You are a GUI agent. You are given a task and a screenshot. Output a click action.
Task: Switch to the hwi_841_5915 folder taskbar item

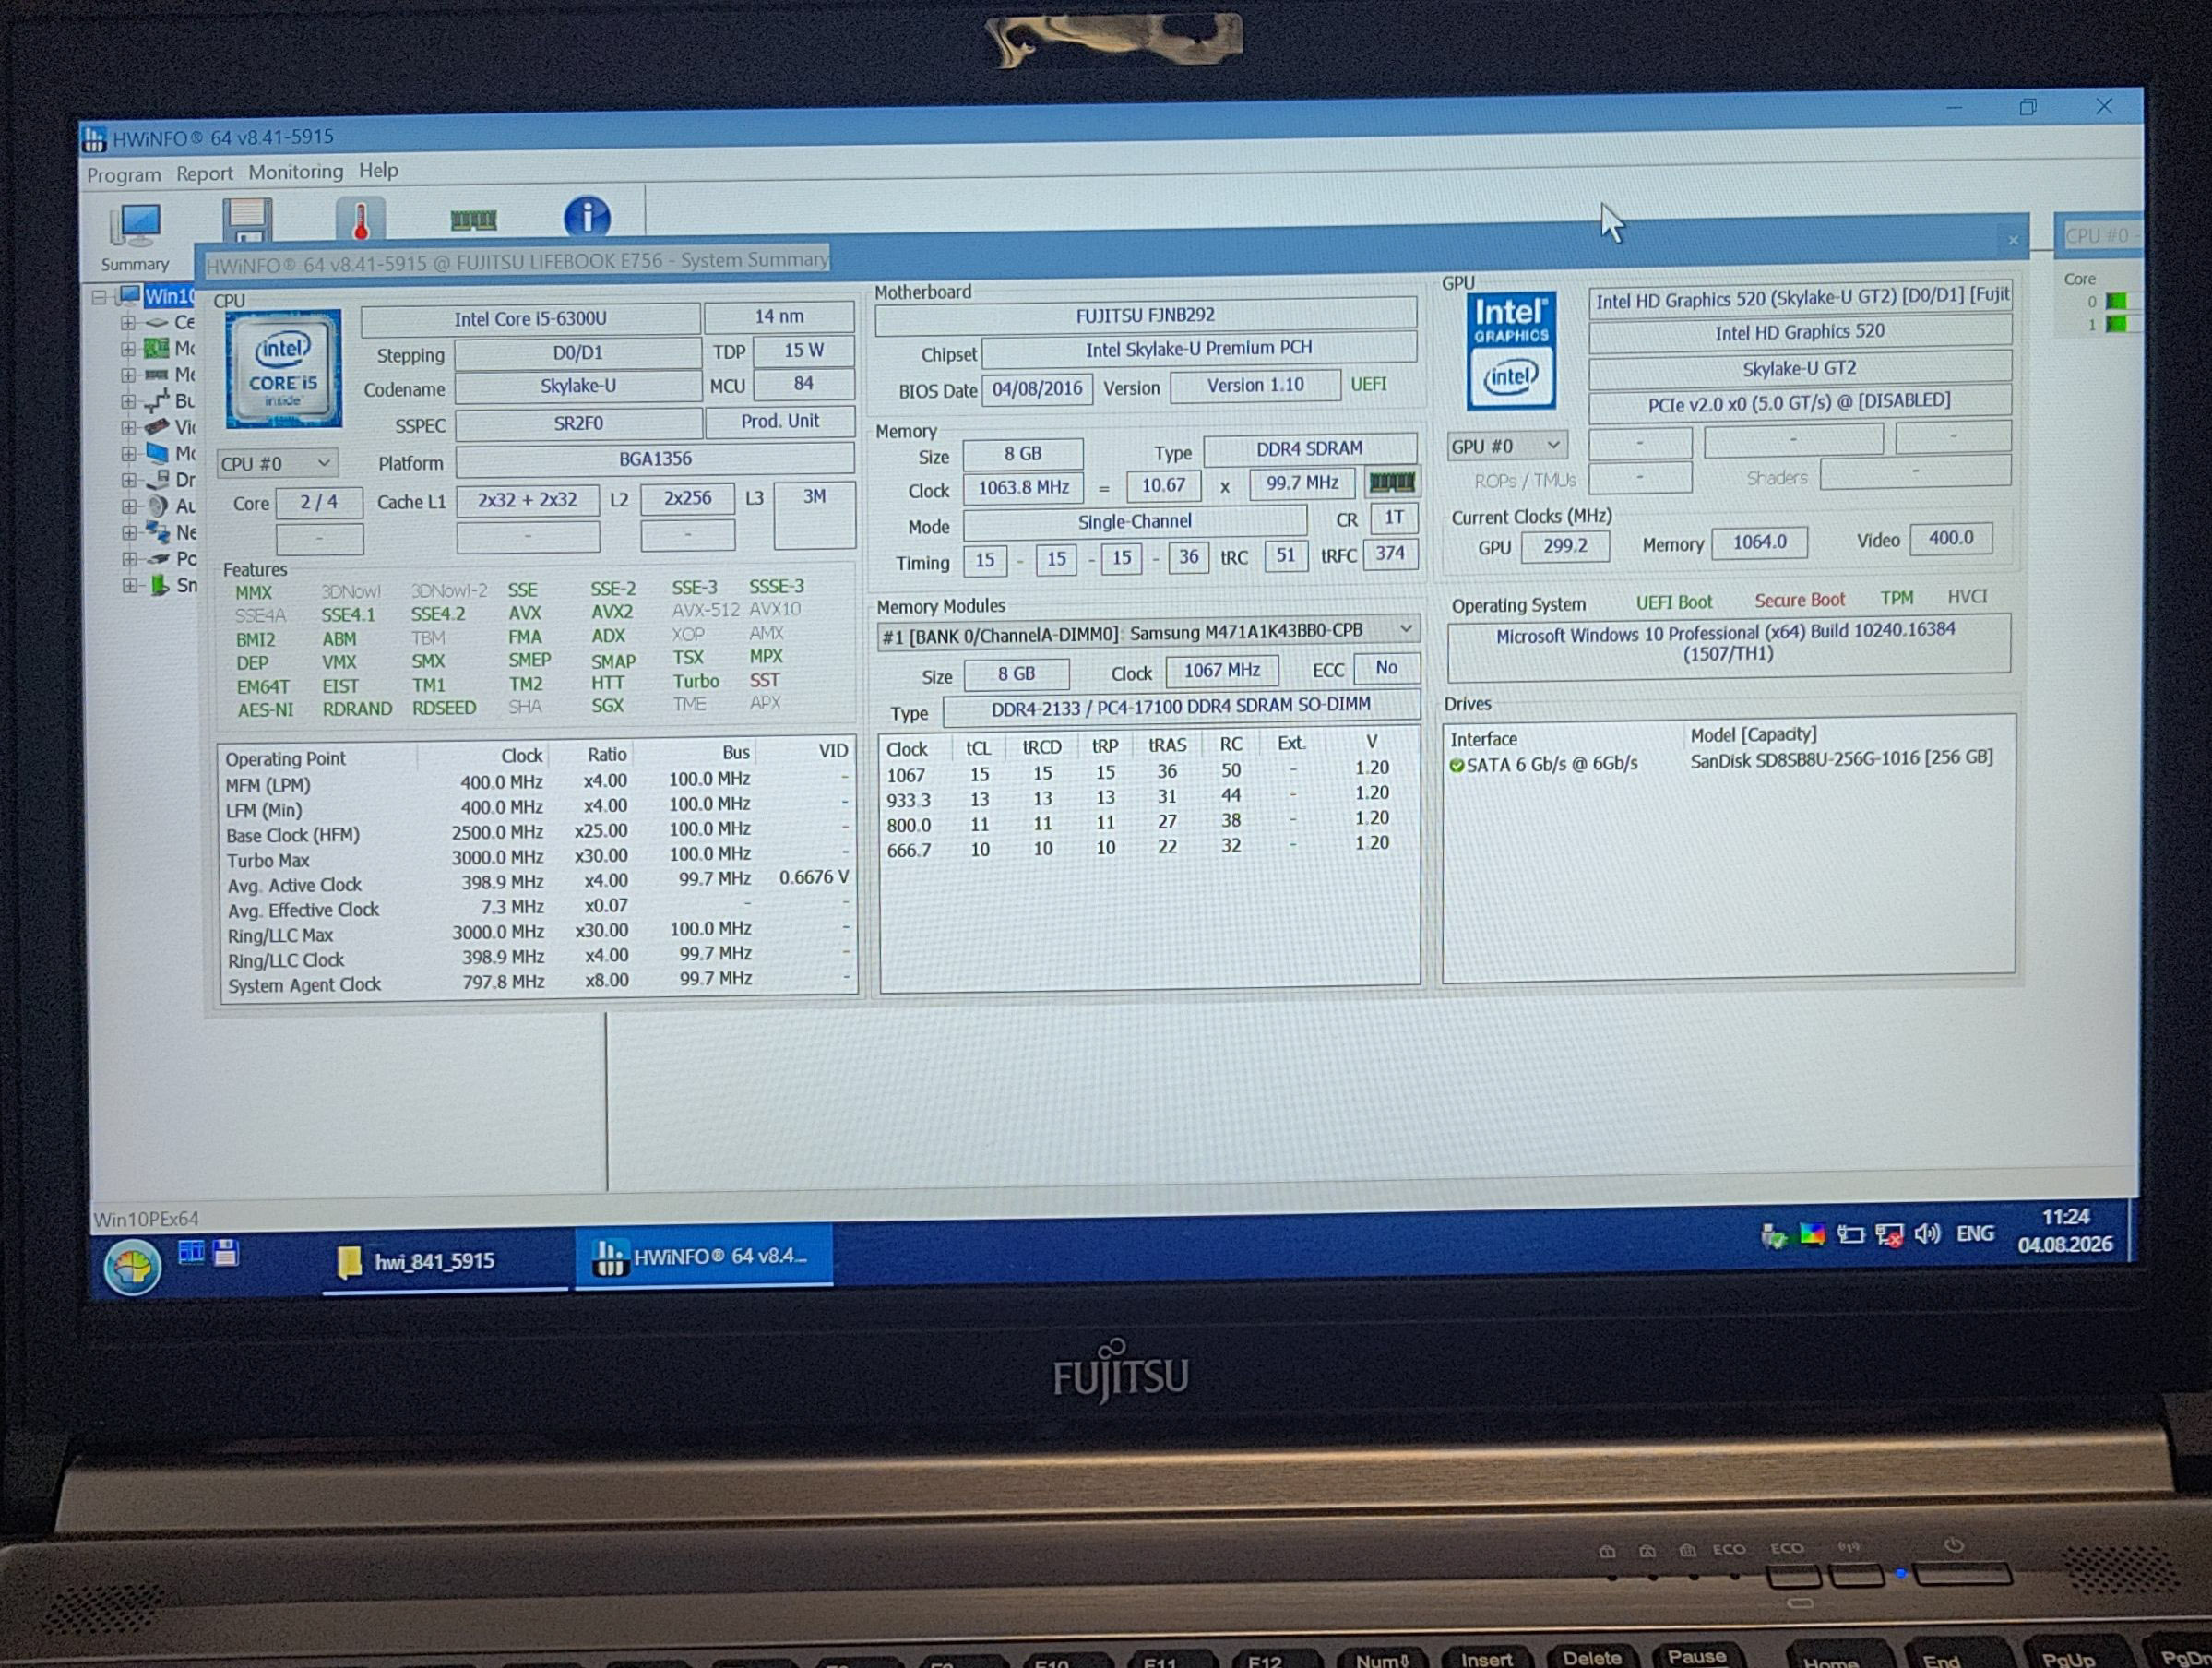pyautogui.click(x=445, y=1262)
